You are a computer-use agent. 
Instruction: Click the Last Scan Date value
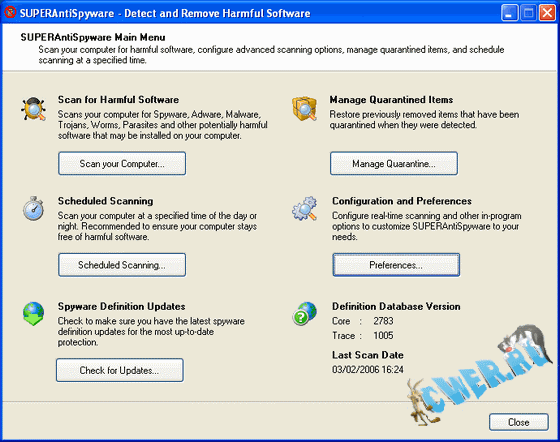click(x=368, y=369)
